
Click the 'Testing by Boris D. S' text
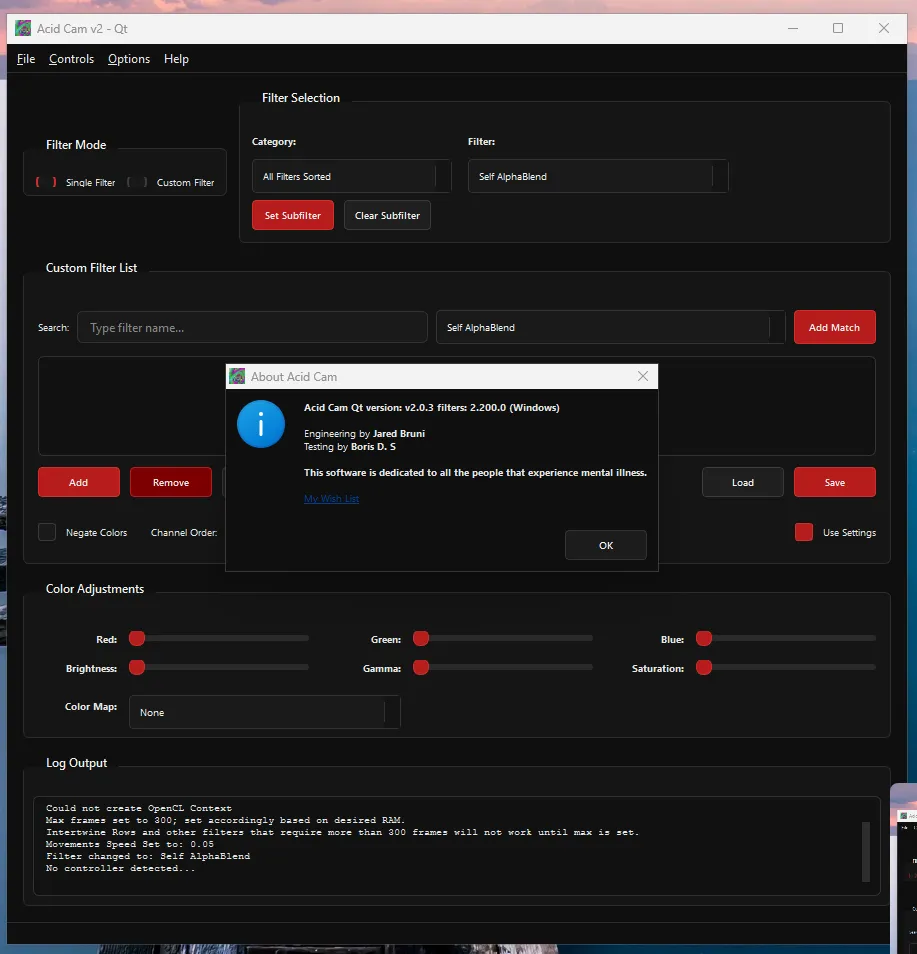click(x=350, y=447)
